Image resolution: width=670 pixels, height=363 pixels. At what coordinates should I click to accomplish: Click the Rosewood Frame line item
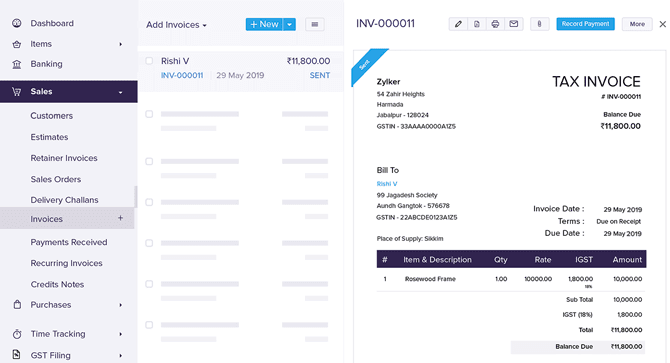click(x=430, y=279)
